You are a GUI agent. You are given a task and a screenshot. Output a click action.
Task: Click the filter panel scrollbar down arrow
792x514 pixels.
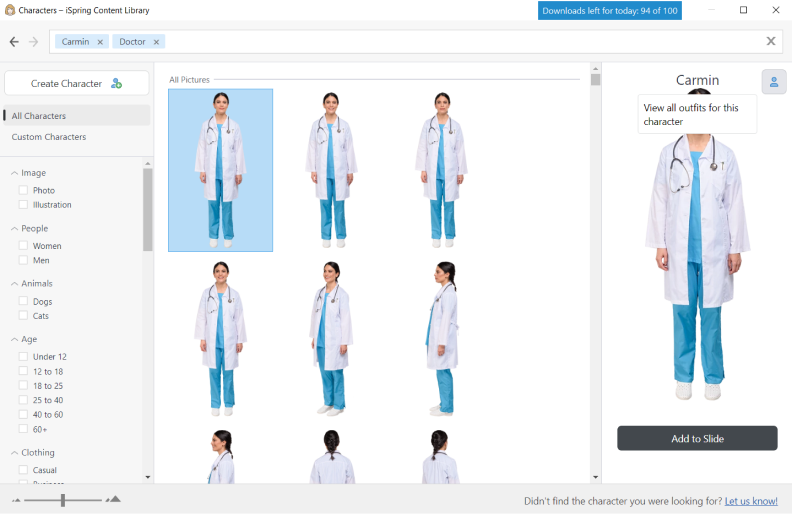[x=147, y=477]
